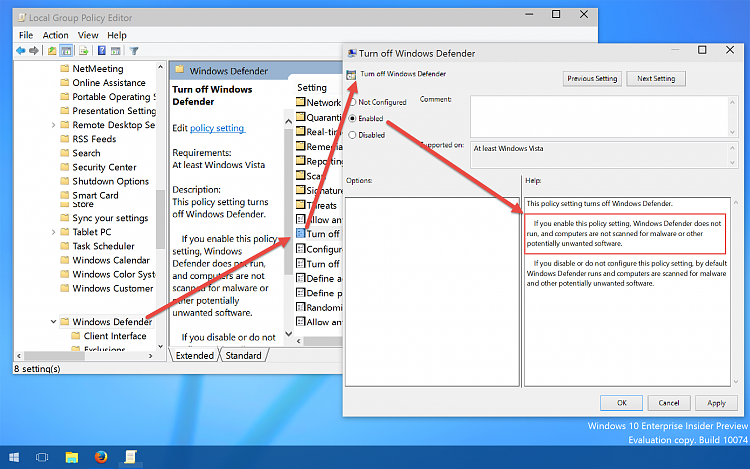Click the Setting column header
750x469 pixels.
[x=312, y=87]
